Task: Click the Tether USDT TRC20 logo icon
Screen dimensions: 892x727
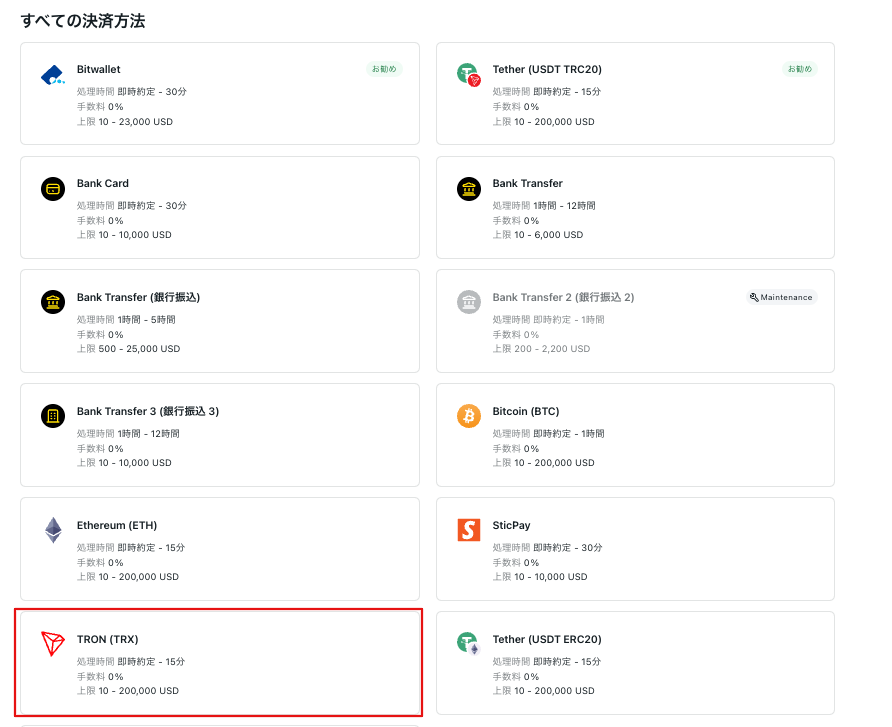Action: [x=469, y=75]
